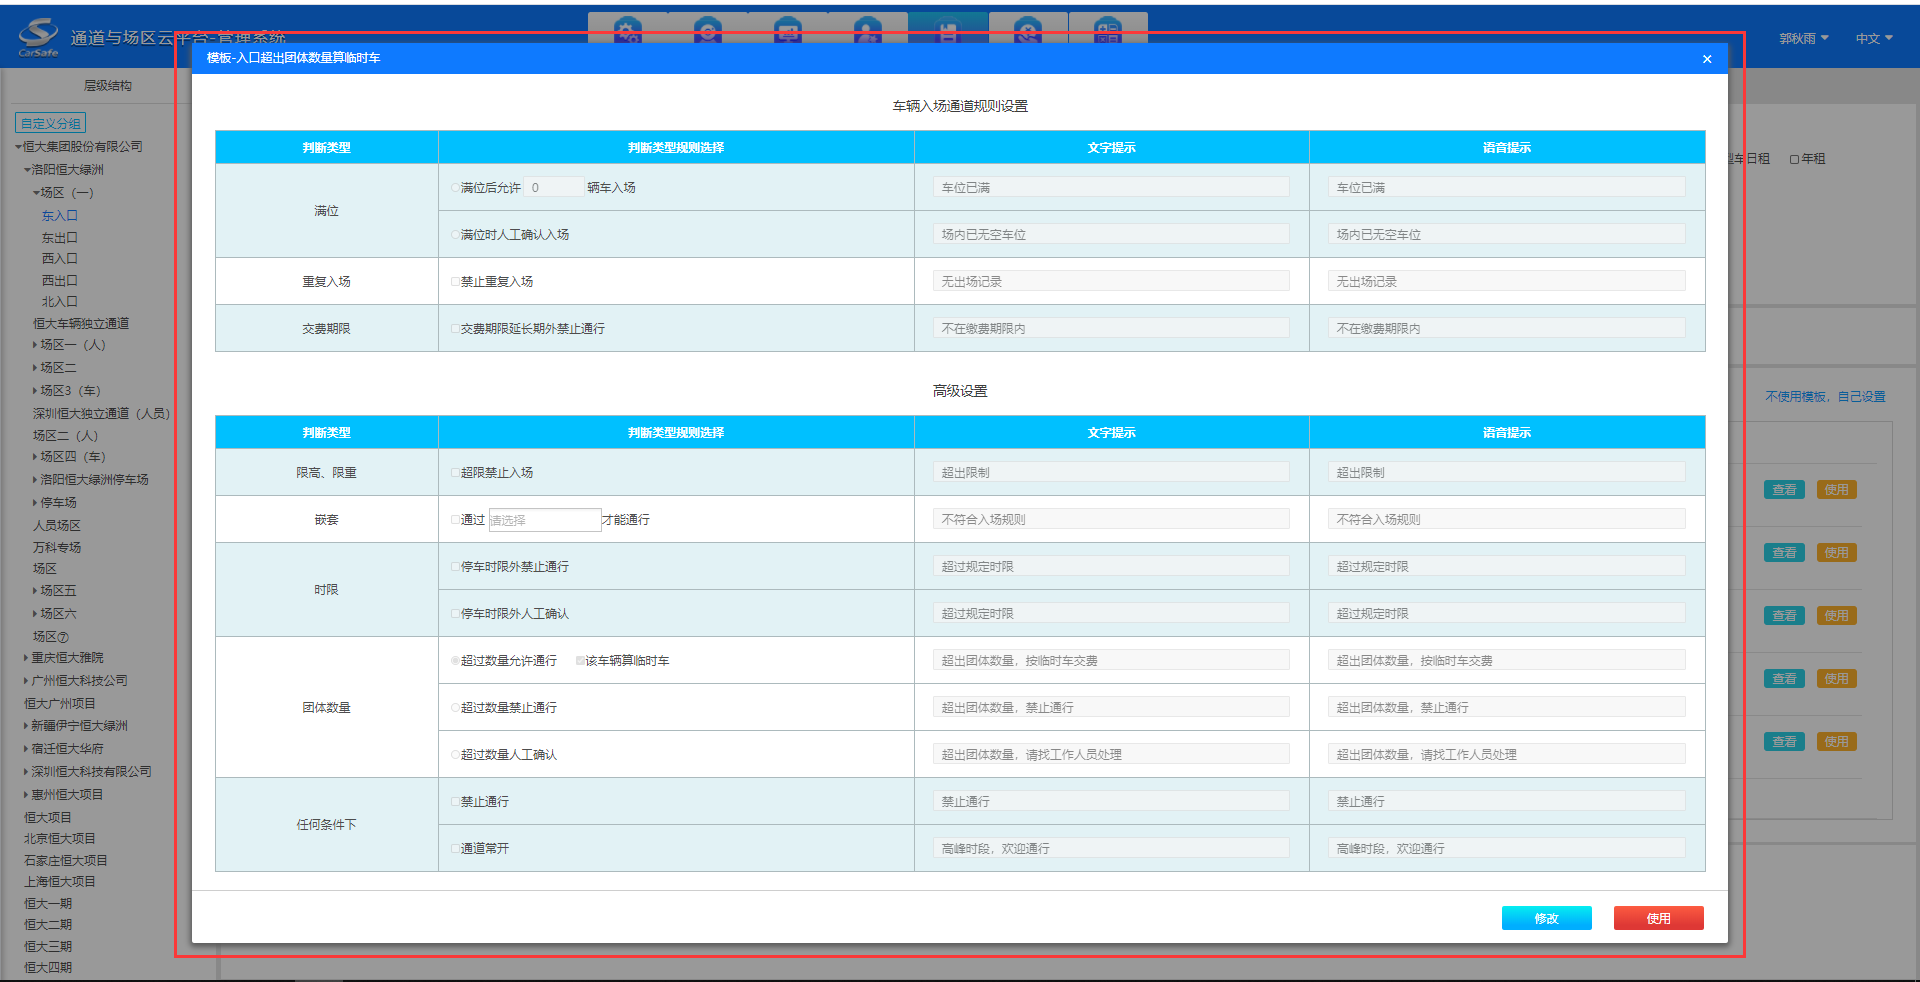The height and width of the screenshot is (982, 1920).
Task: Expand the 郭秋雨 user menu
Action: [1803, 39]
